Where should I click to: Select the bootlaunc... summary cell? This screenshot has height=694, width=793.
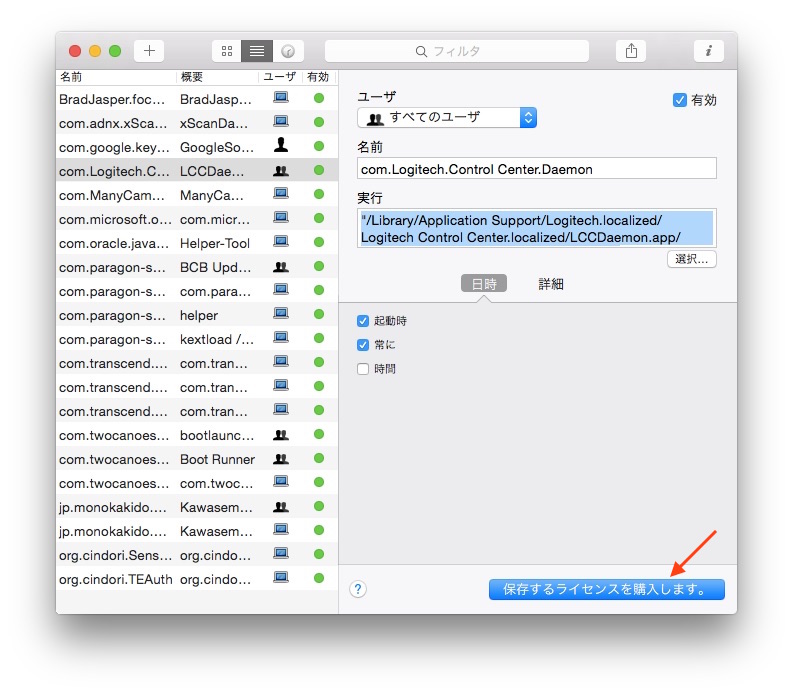click(217, 436)
